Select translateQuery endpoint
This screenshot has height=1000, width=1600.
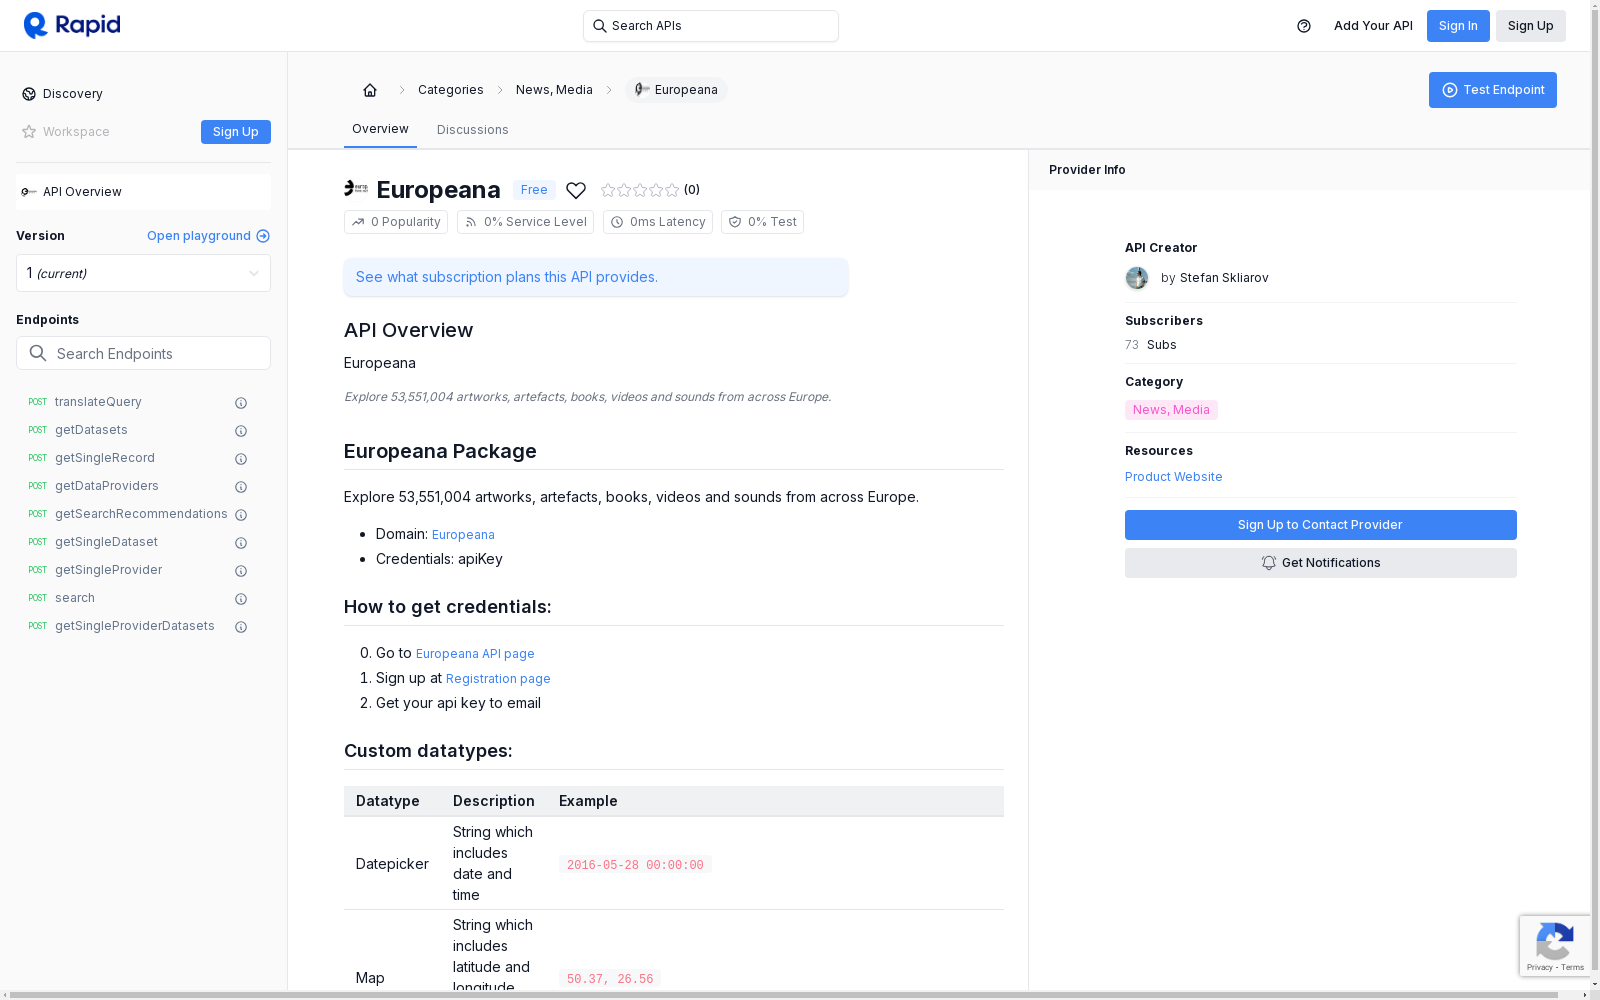click(98, 402)
